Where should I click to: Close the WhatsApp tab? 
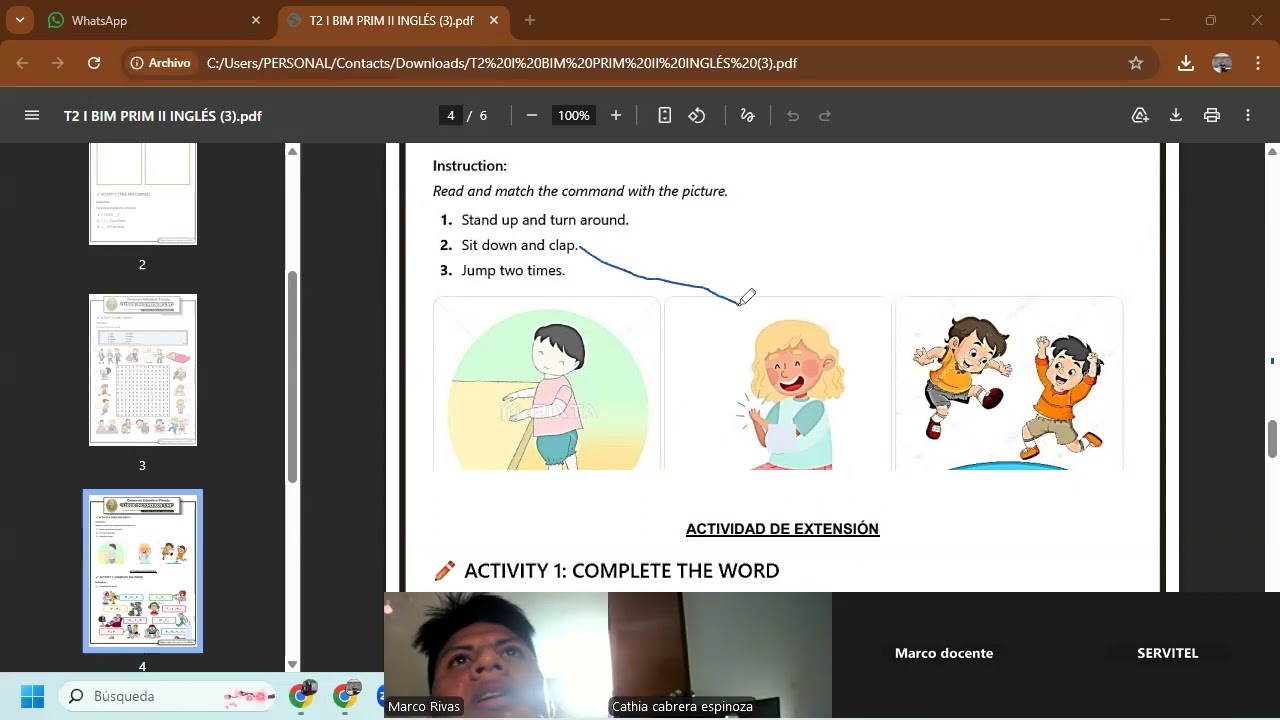256,20
